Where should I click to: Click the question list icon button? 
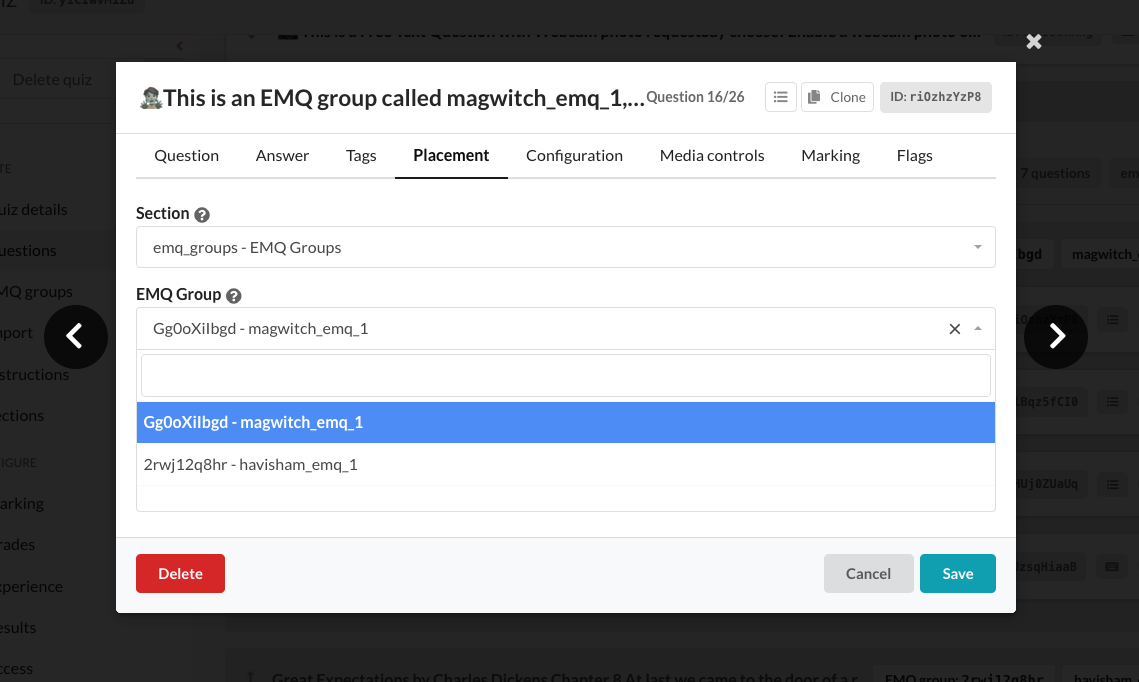pyautogui.click(x=780, y=97)
